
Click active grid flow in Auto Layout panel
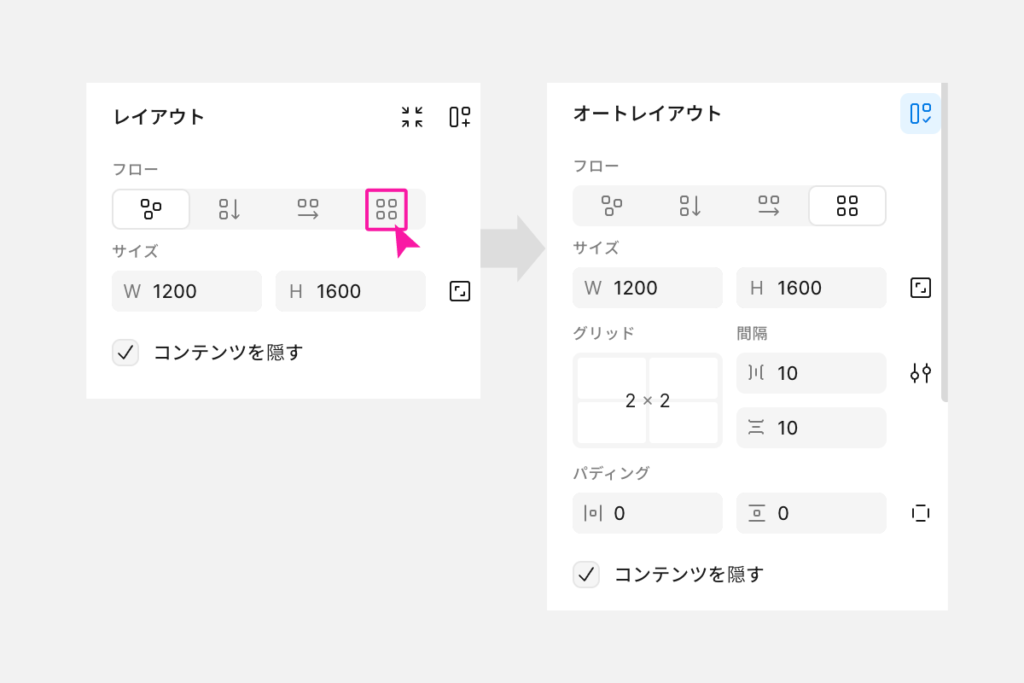[847, 206]
